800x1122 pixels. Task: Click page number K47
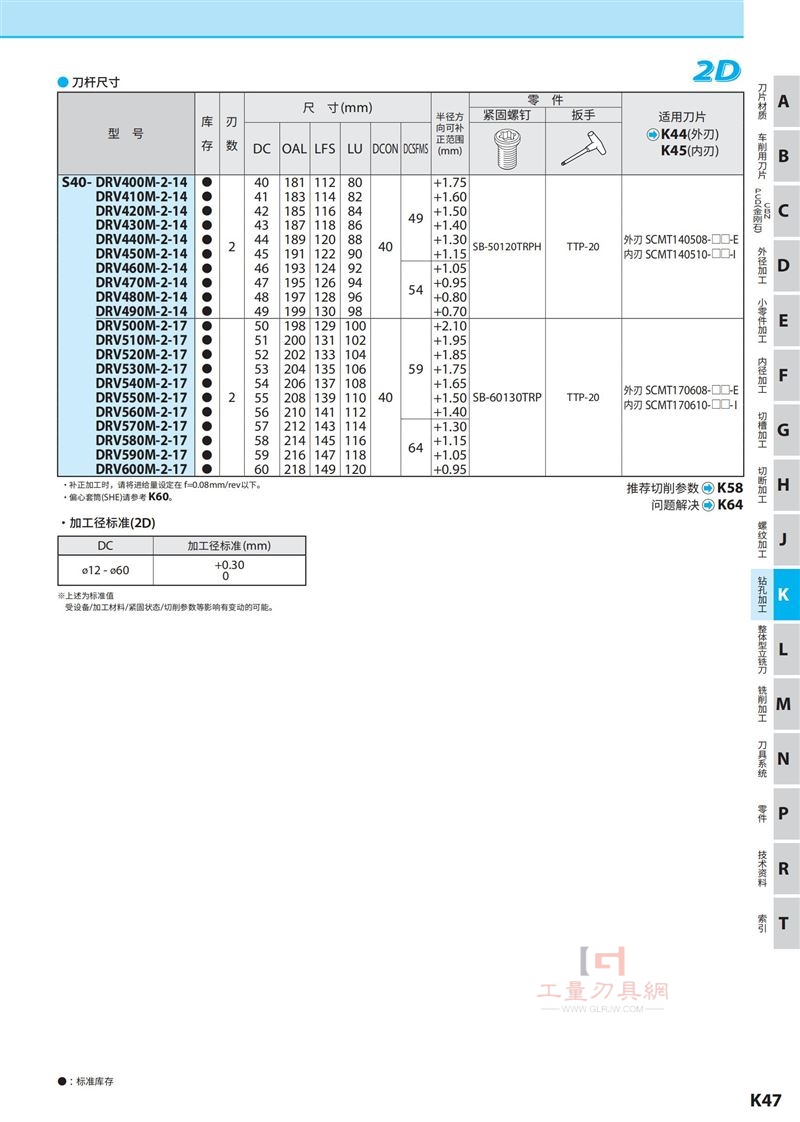click(765, 1101)
